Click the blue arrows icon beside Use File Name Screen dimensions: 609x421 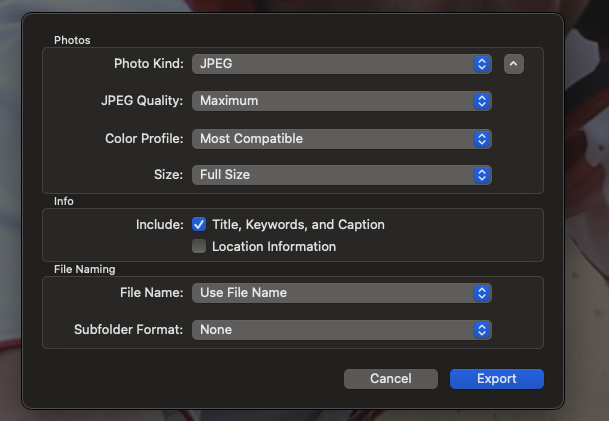coord(482,293)
